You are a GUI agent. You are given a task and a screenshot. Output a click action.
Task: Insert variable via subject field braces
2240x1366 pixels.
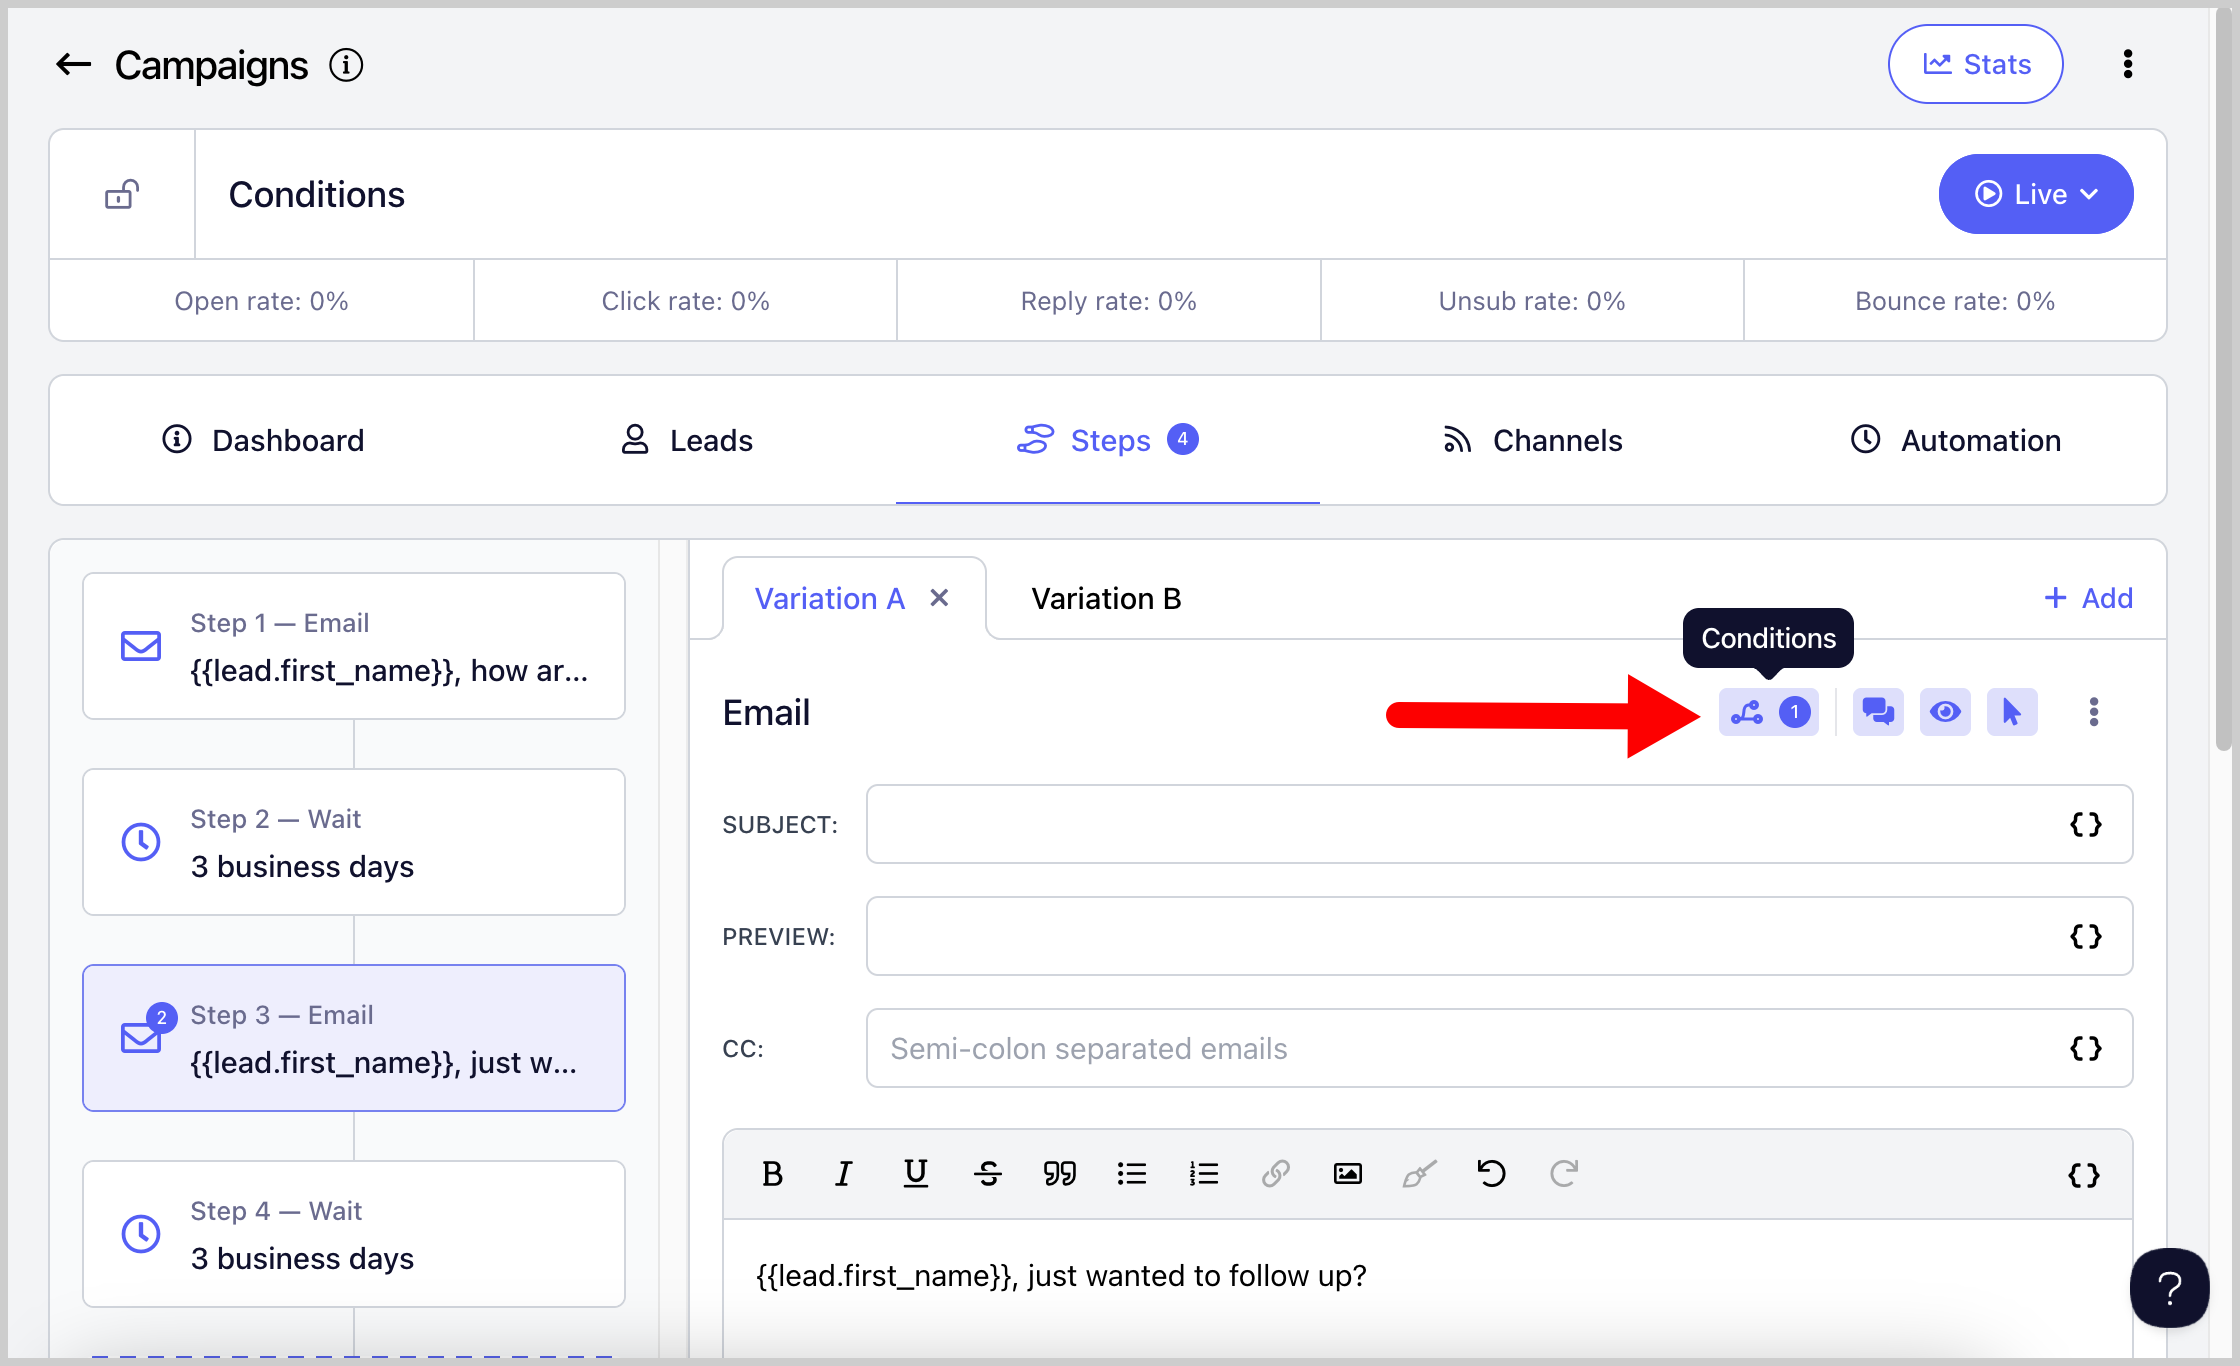(x=2085, y=824)
